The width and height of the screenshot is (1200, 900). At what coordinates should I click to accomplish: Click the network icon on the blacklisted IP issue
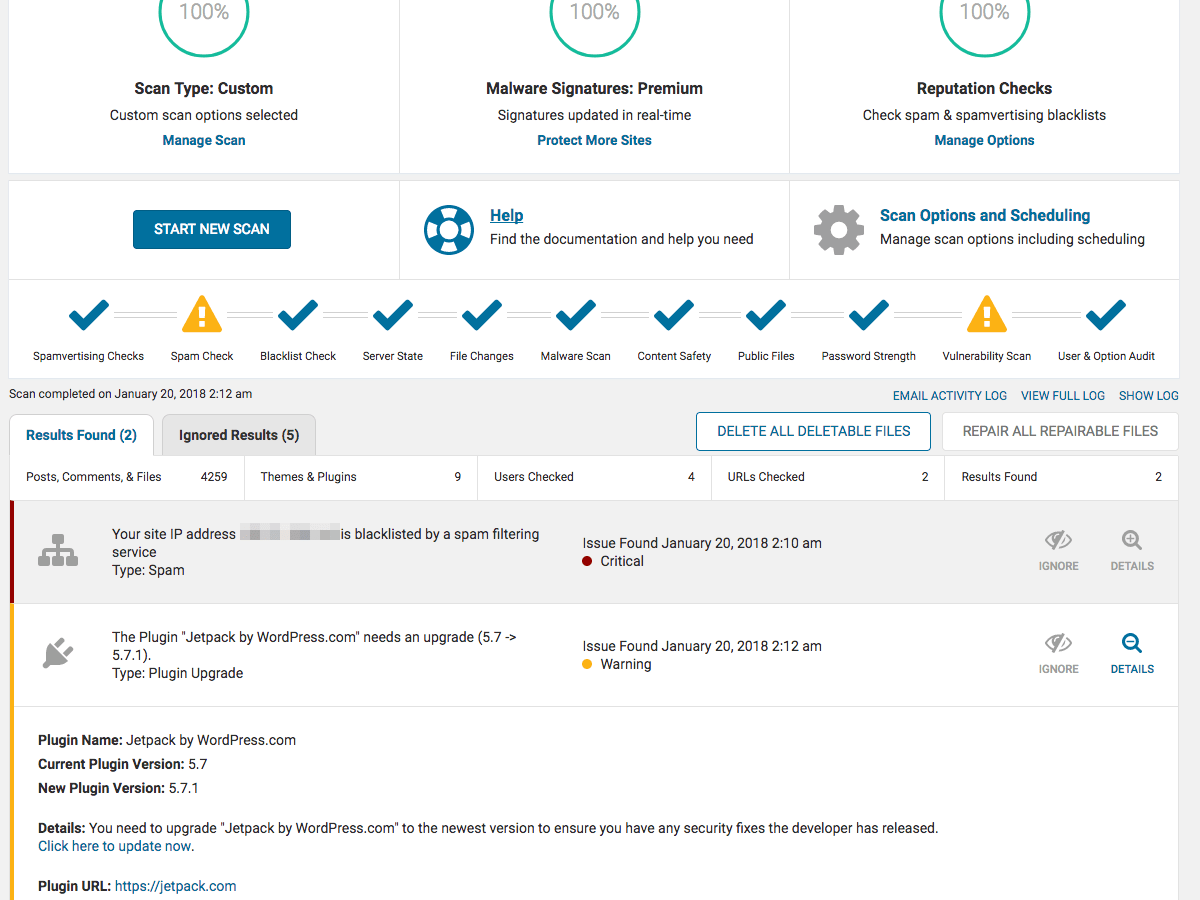click(58, 551)
